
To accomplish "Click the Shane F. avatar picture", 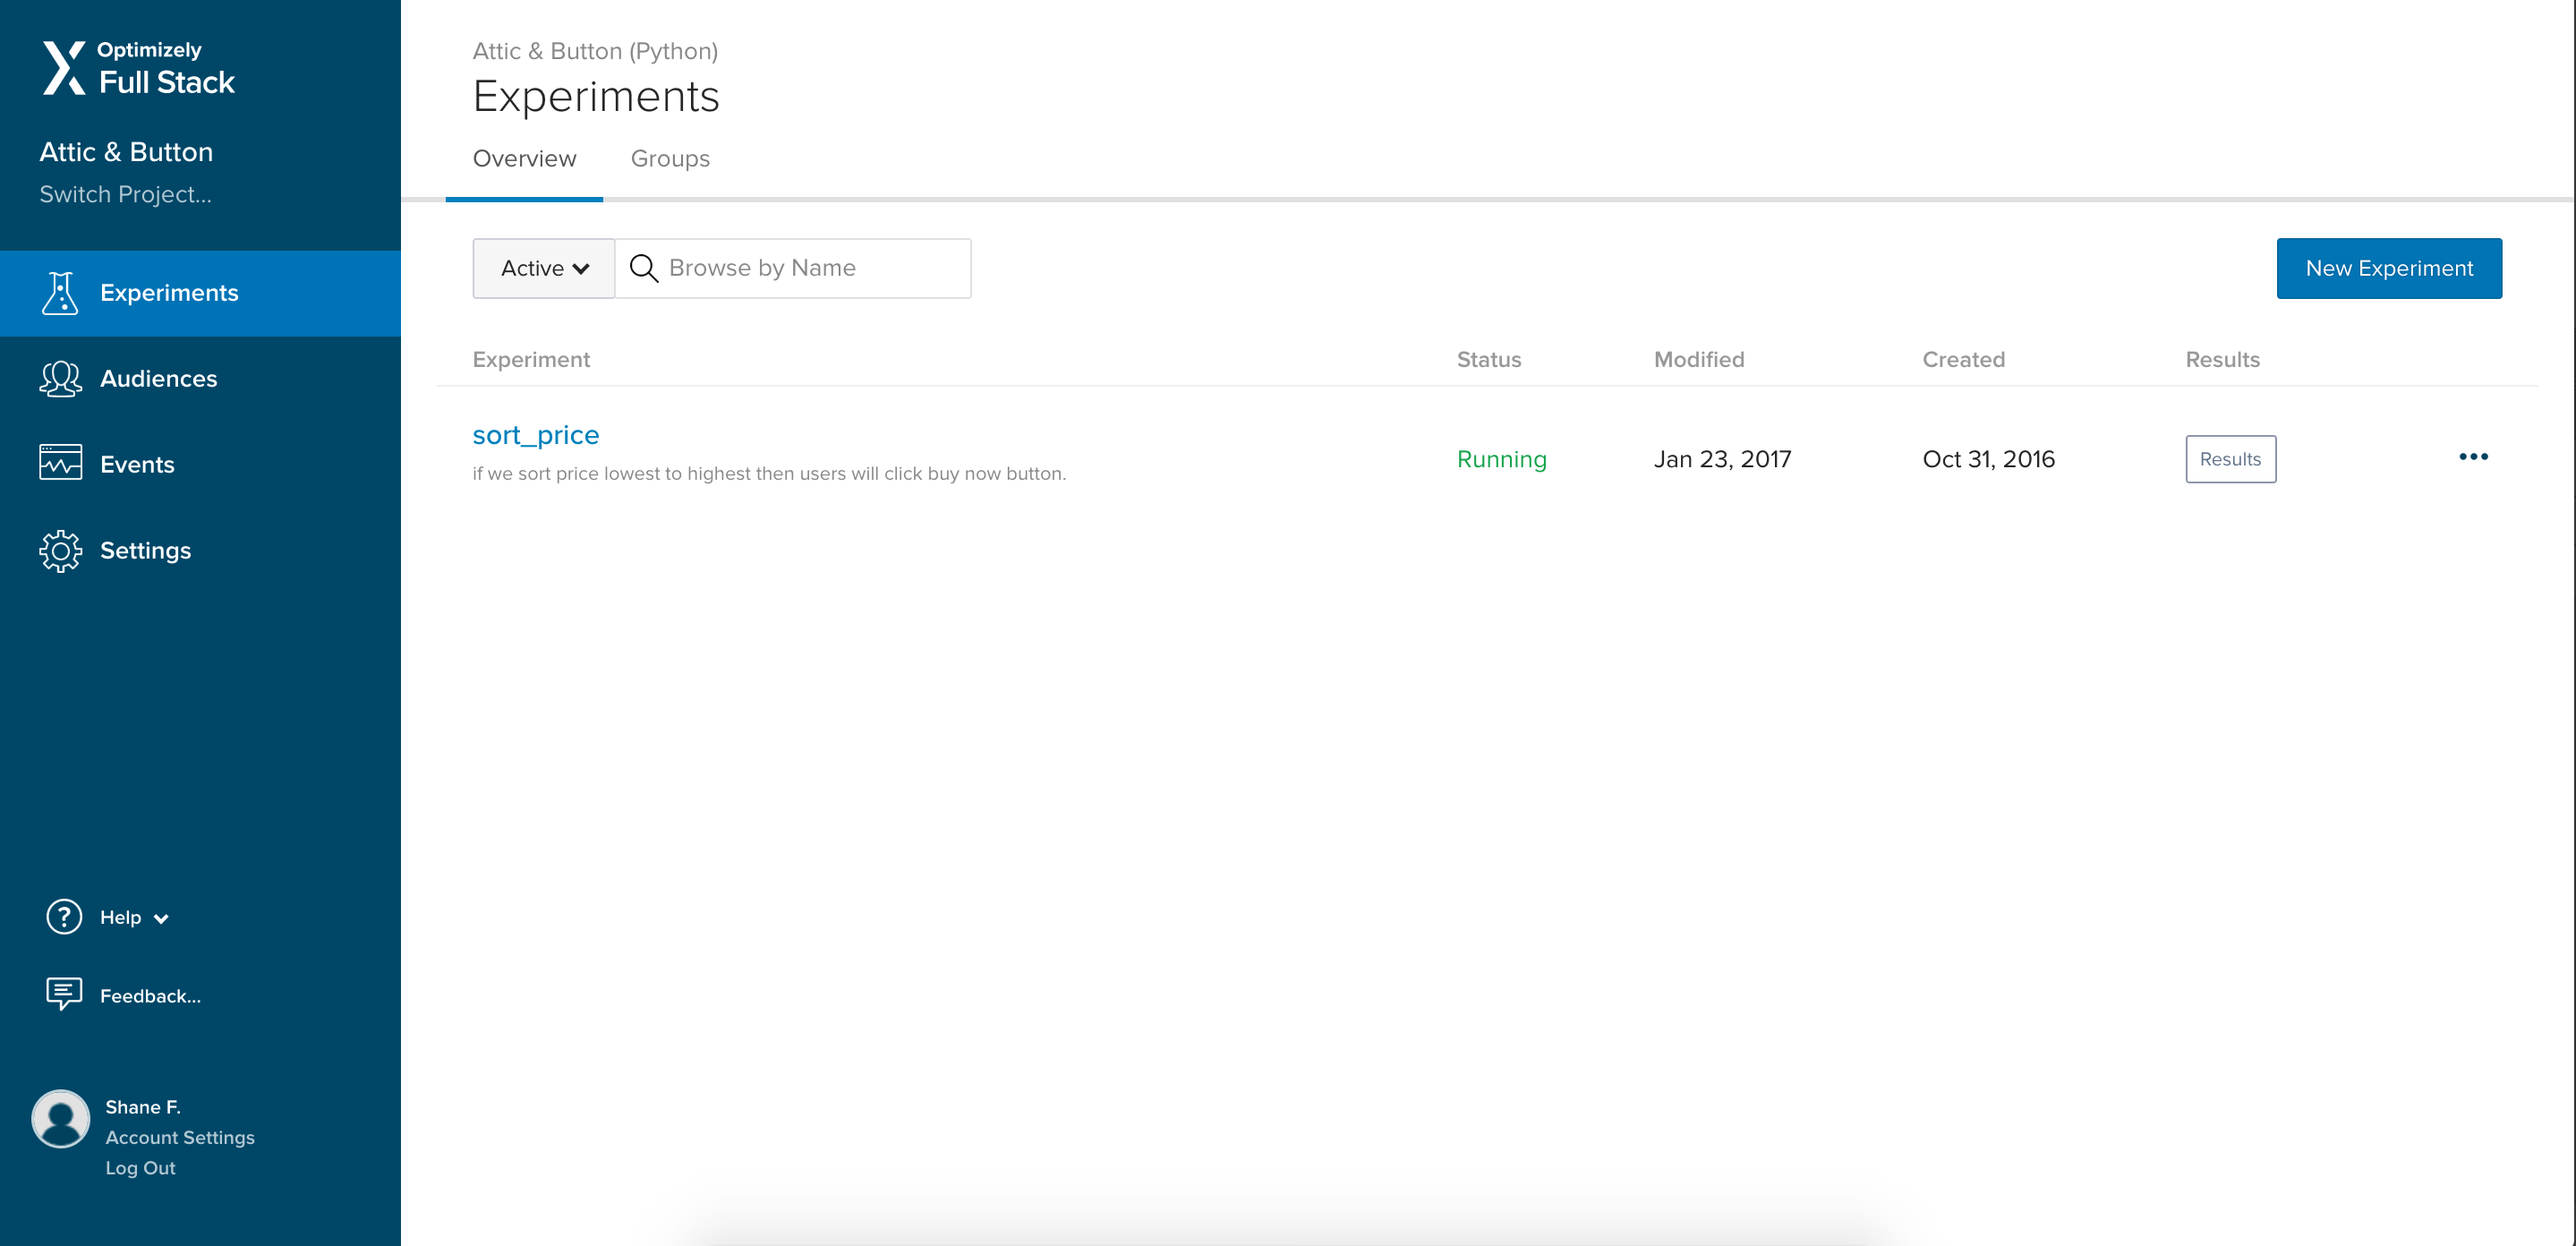I will coord(61,1118).
